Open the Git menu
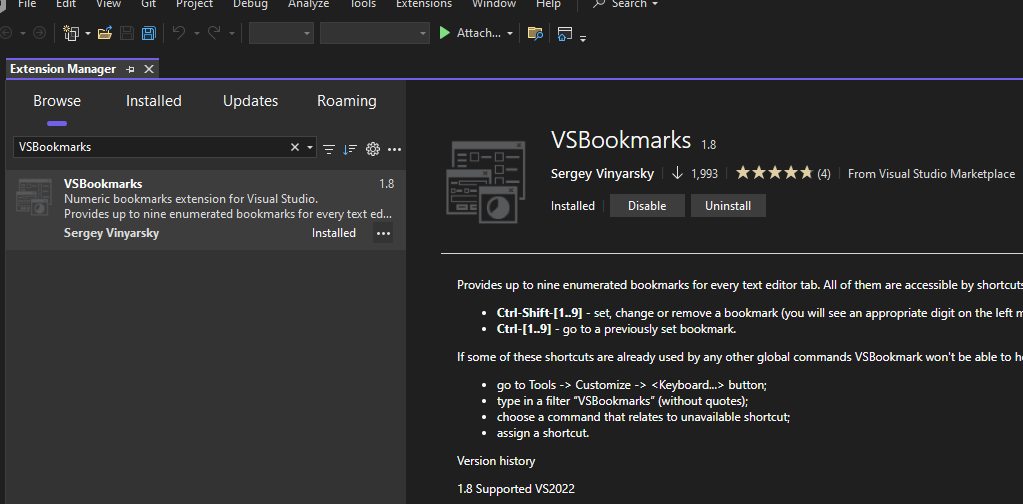Screen dimensions: 1023x504 click(x=148, y=4)
